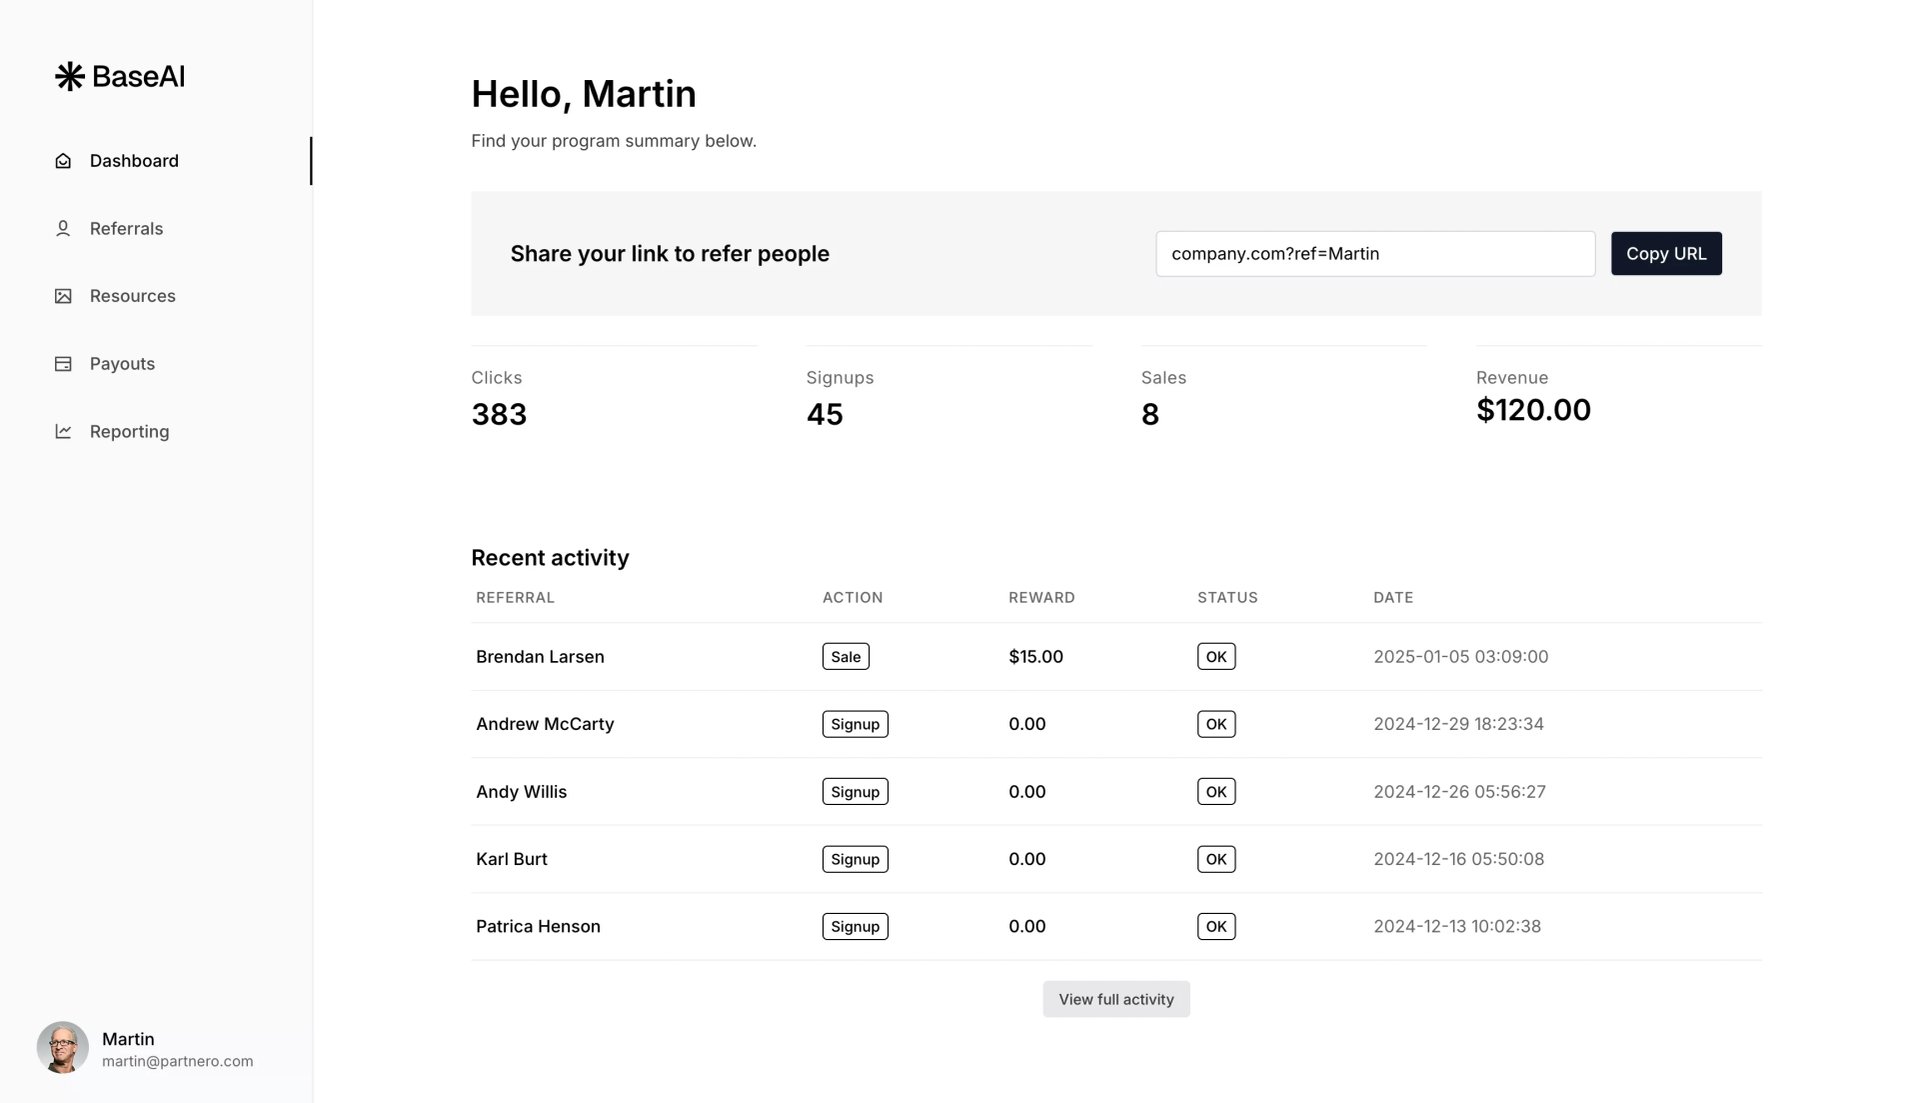Click the Andy Willis referral name
This screenshot has height=1103, width=1920.
tap(521, 792)
